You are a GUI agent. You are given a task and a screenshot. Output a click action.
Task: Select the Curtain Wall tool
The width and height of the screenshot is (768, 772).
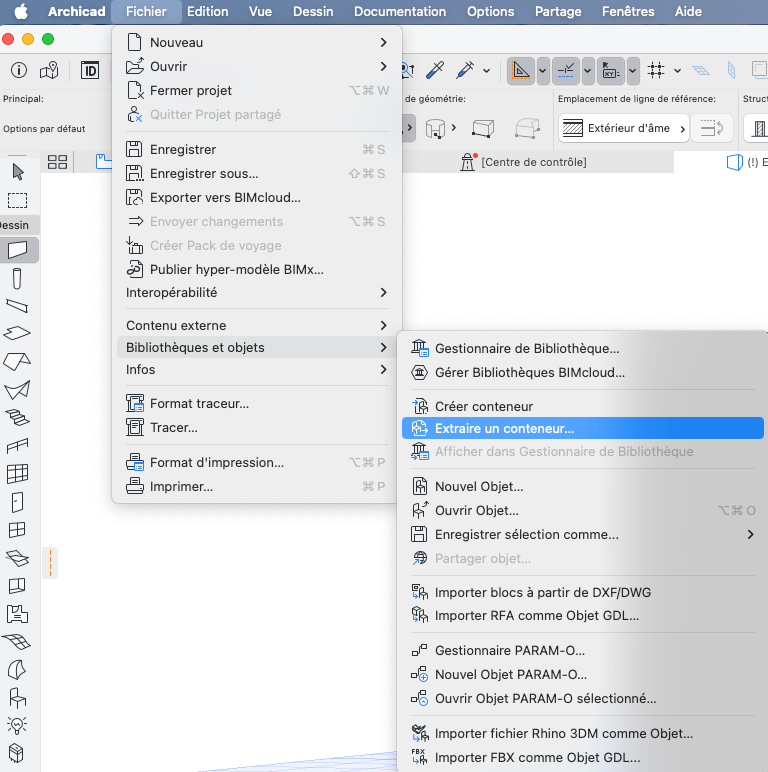tap(17, 474)
